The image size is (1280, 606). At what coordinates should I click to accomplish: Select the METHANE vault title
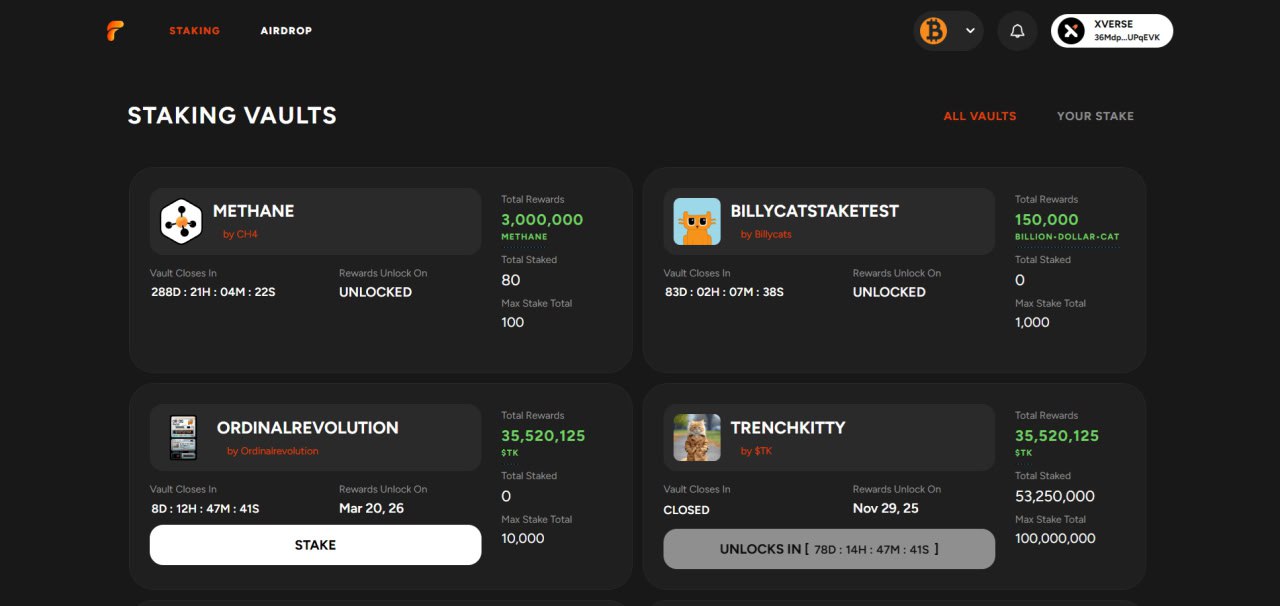click(x=253, y=211)
